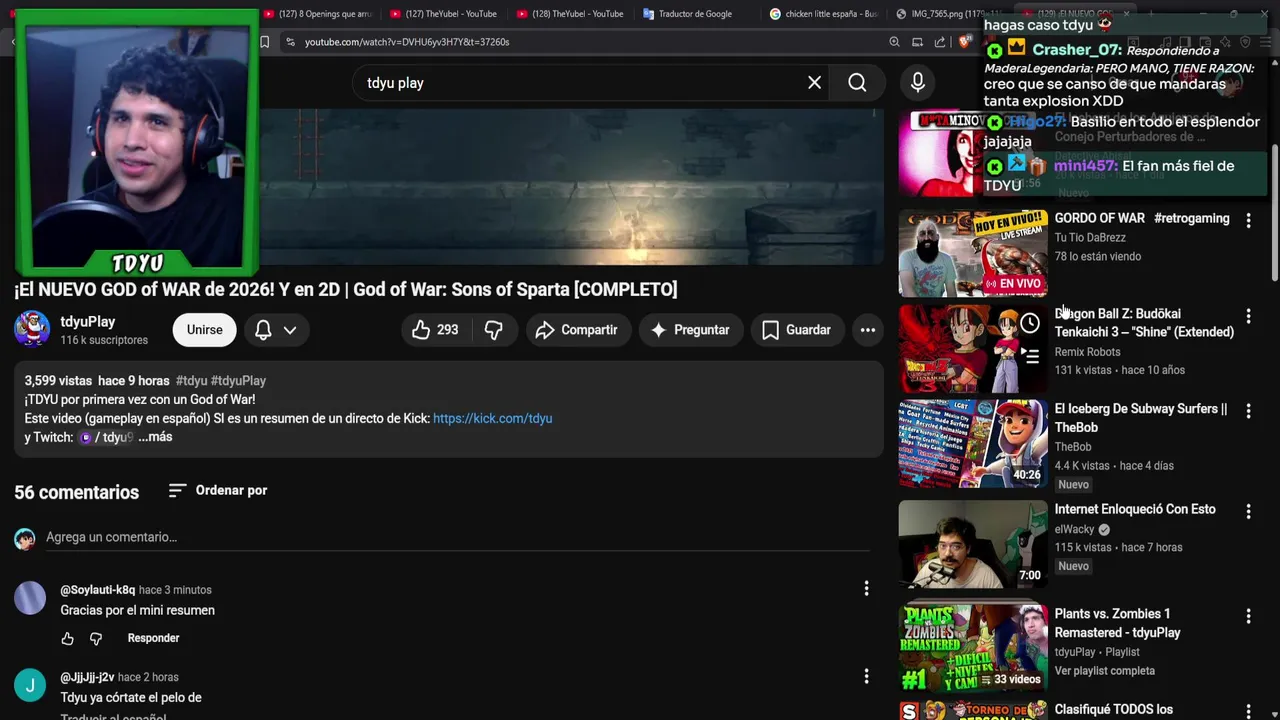This screenshot has height=720, width=1280.
Task: Open @JjjJjj-j2v commenter profile avatar
Action: 30,685
